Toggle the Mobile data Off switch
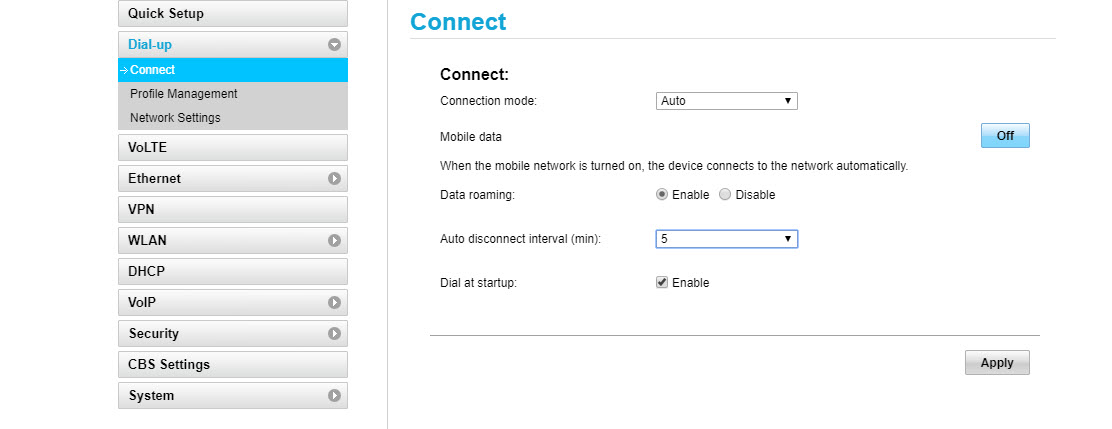The image size is (1112, 429). click(1005, 135)
